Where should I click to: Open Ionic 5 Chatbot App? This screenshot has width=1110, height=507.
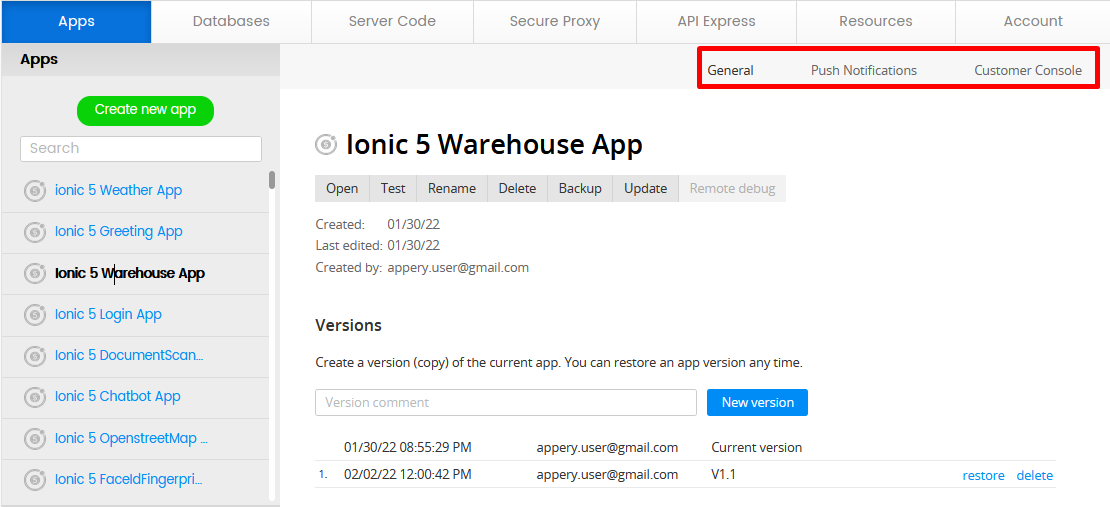(118, 396)
